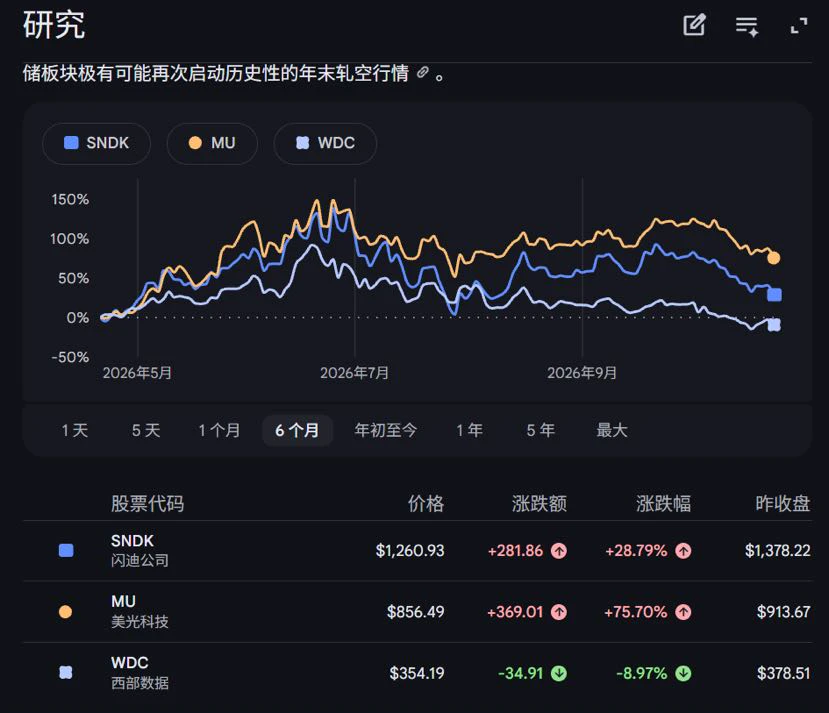
Task: Click MU orange circle swatch in table
Action: point(66,612)
